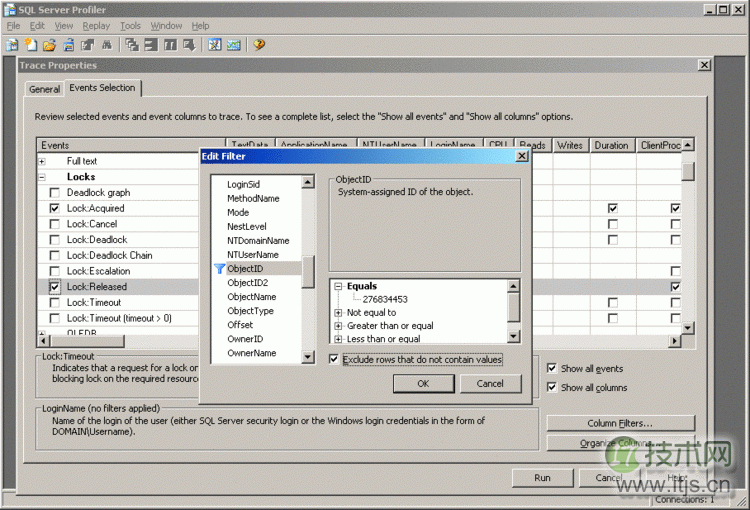750x510 pixels.
Task: Click the Writes column header
Action: pyautogui.click(x=571, y=145)
